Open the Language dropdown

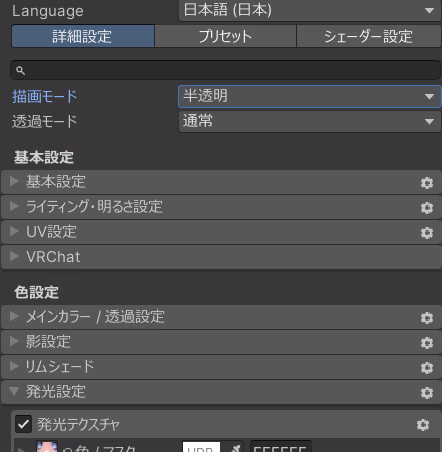[x=310, y=10]
